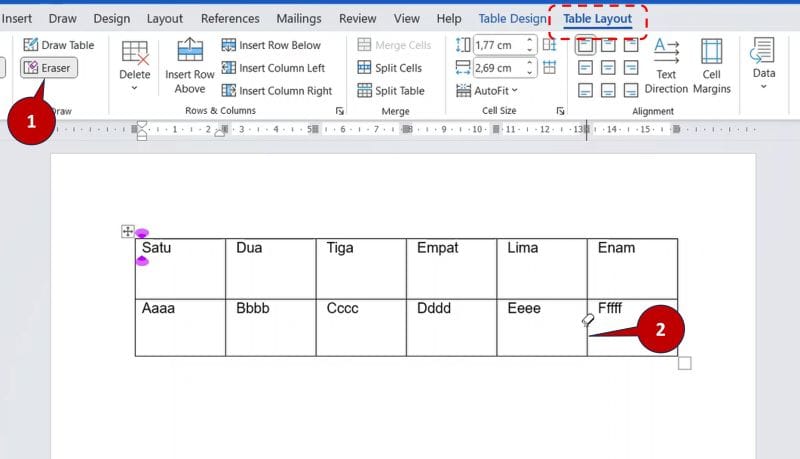Open Rows & Columns dialog launcher
Viewport: 800px width, 459px height.
(340, 111)
